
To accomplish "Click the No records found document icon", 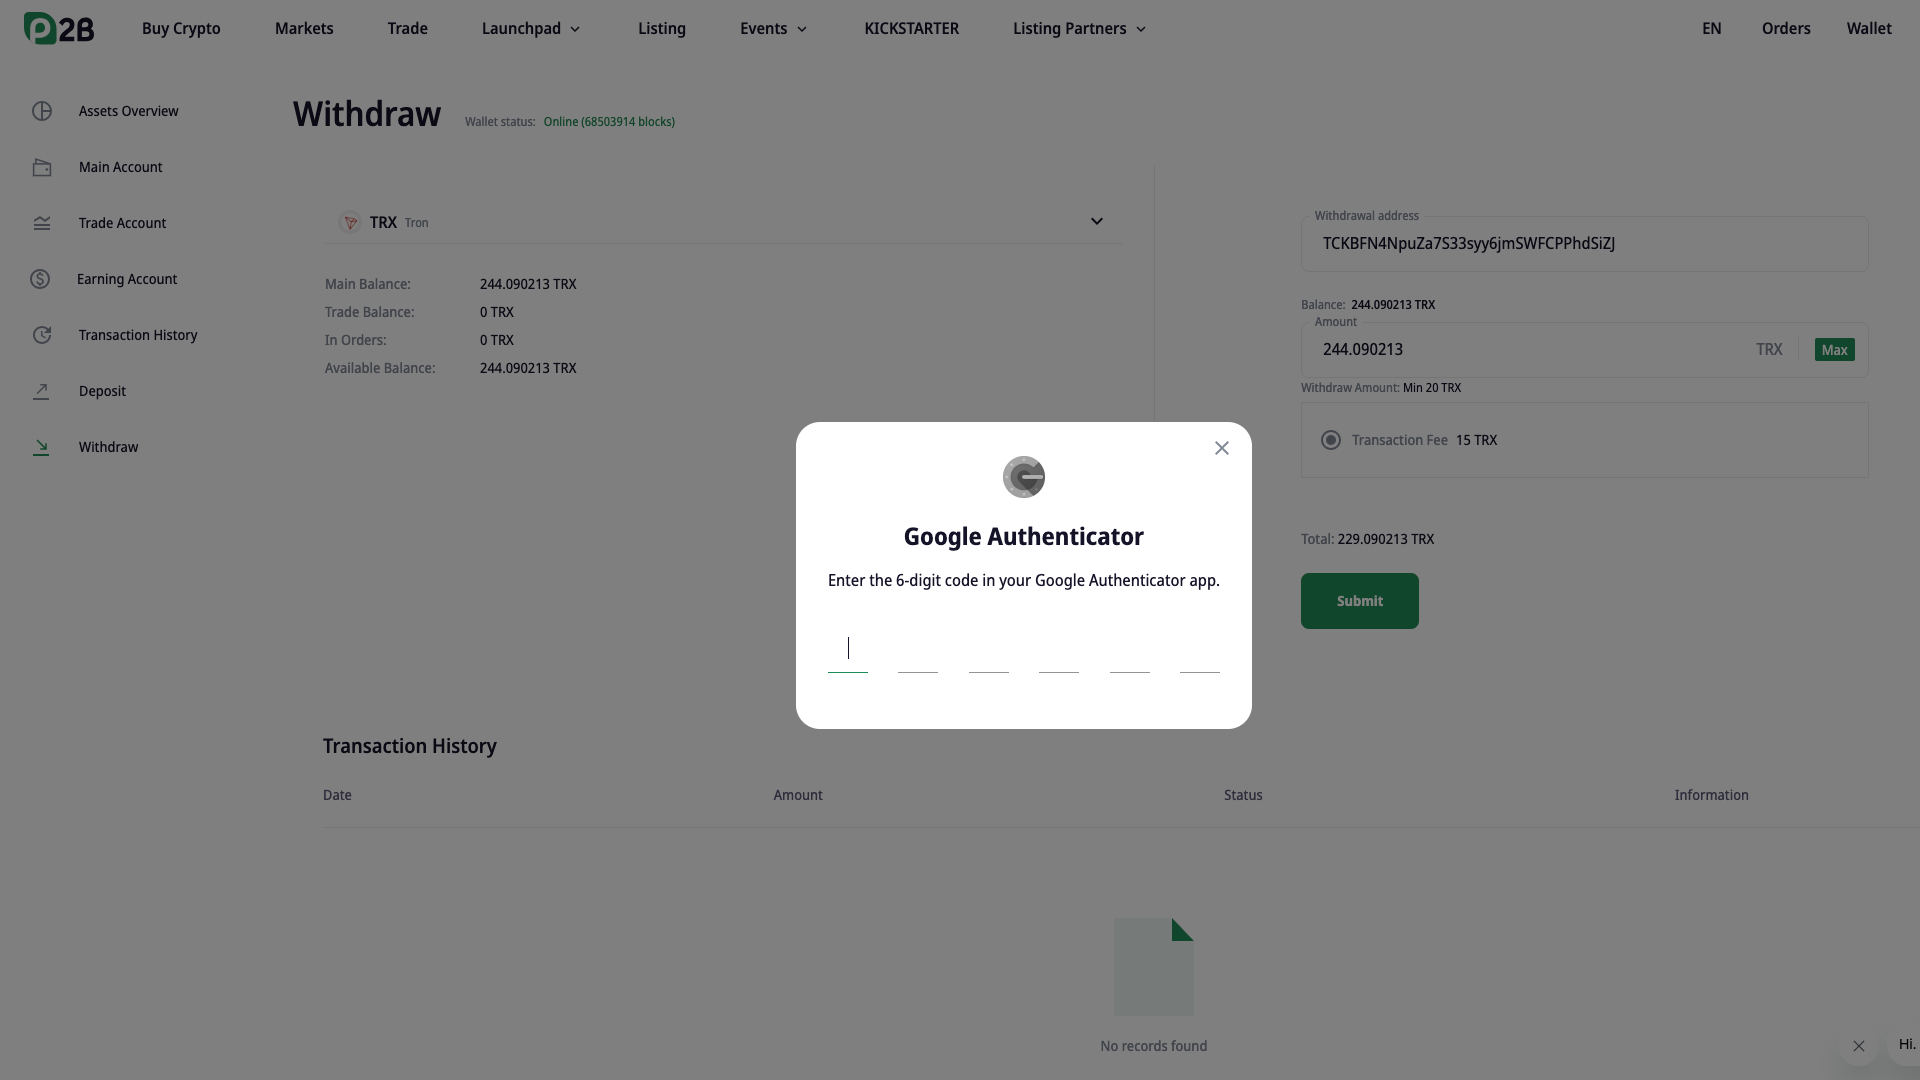I will coord(1154,967).
